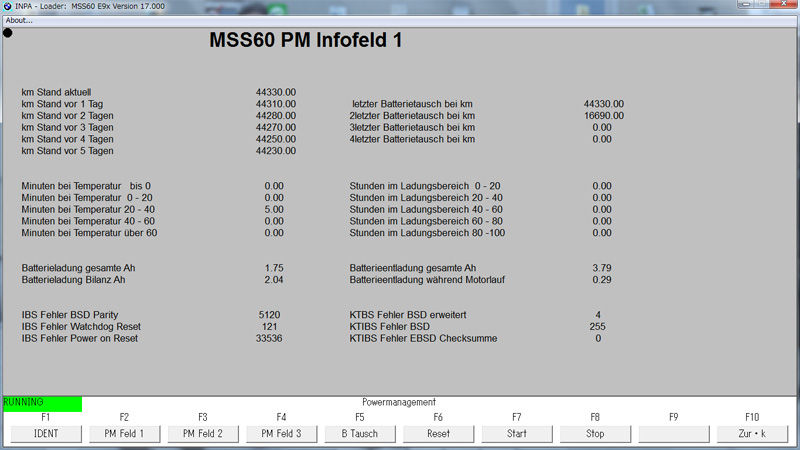Select the 'km Stand aktuell' label
The image size is (800, 450).
click(56, 92)
